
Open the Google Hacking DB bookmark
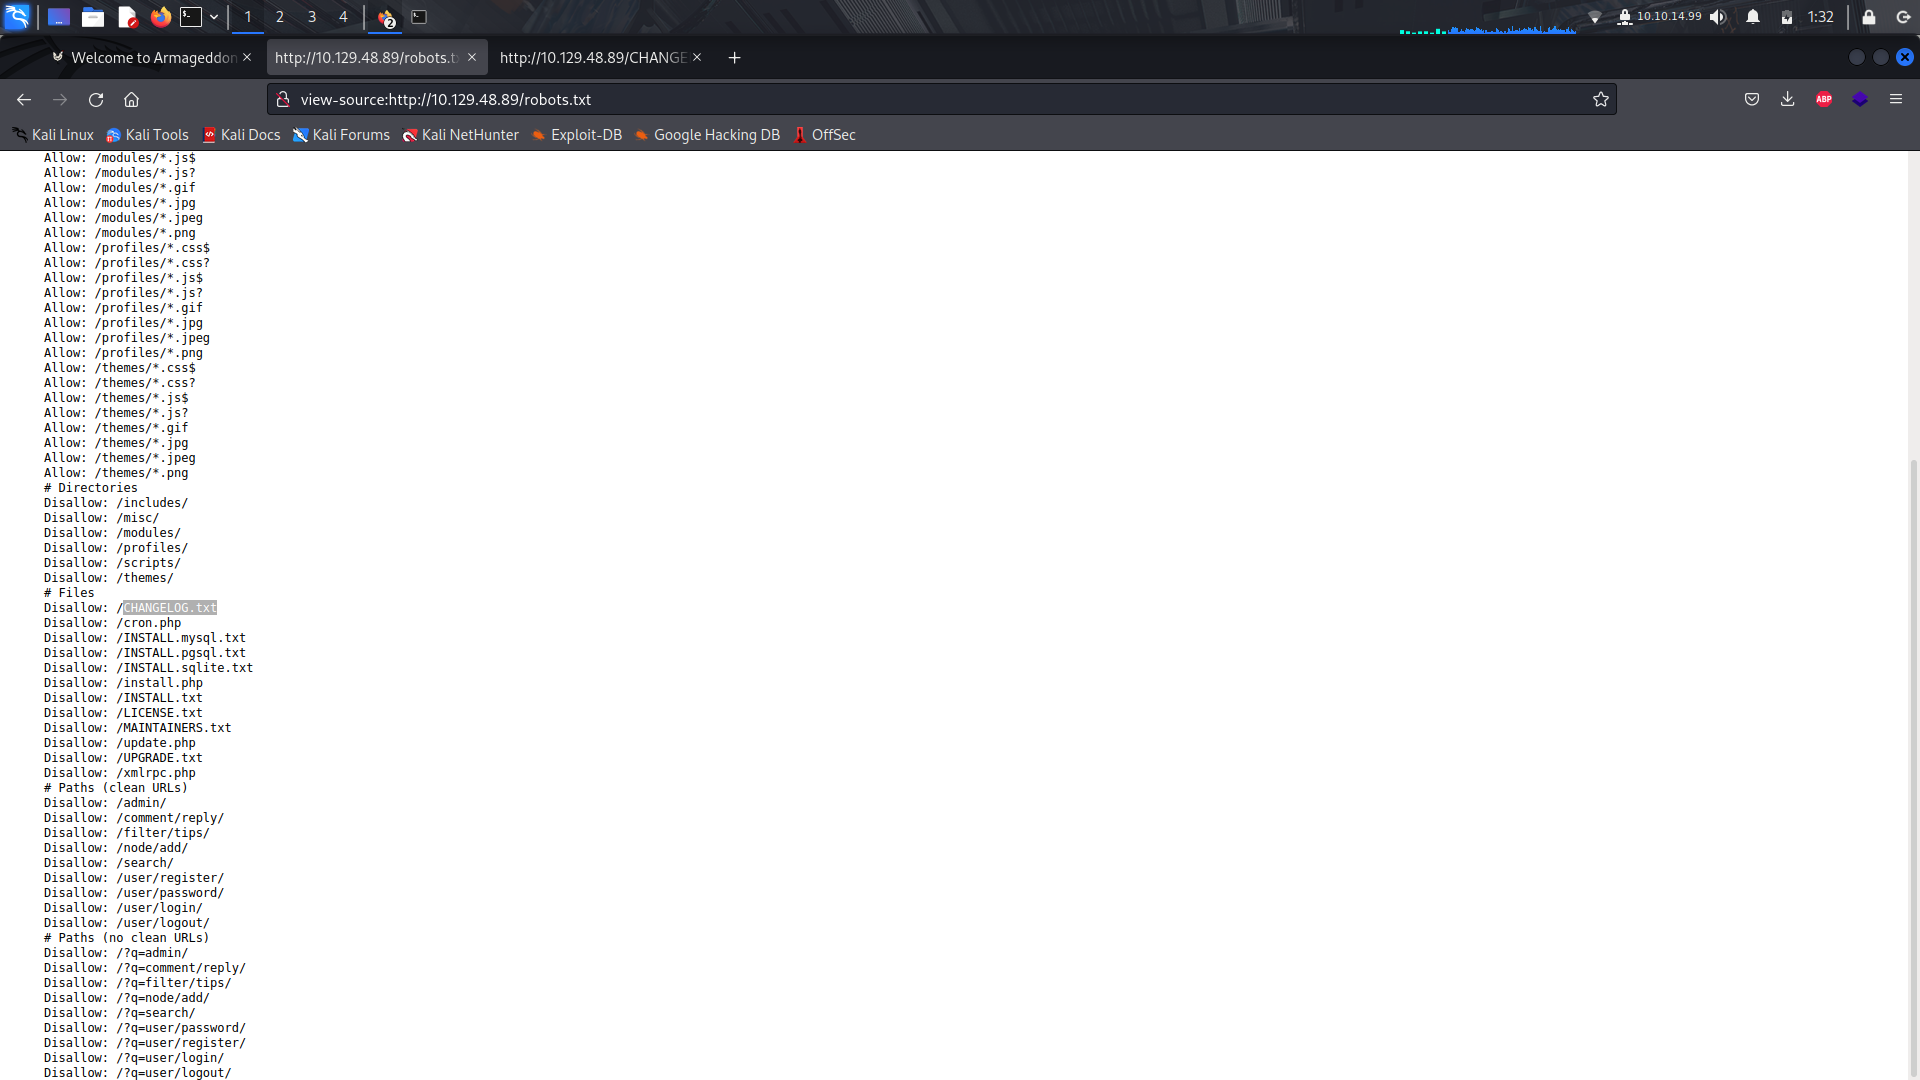tap(707, 135)
